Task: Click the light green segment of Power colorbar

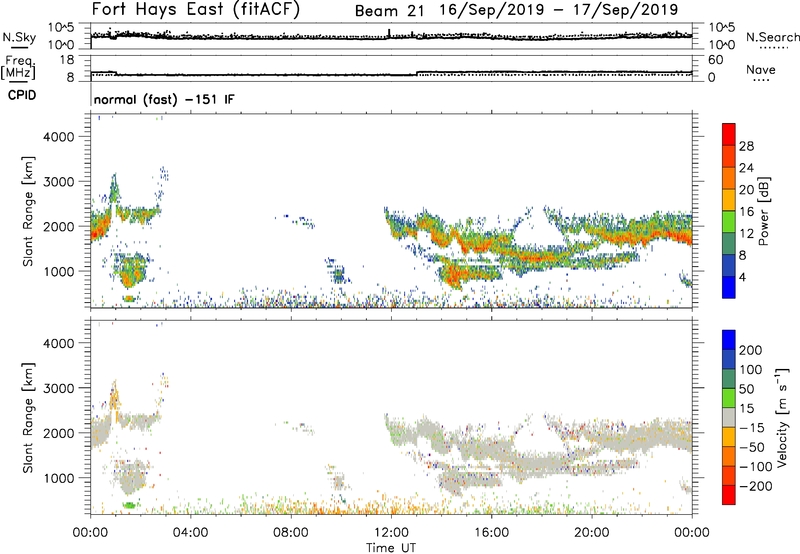Action: (x=729, y=222)
